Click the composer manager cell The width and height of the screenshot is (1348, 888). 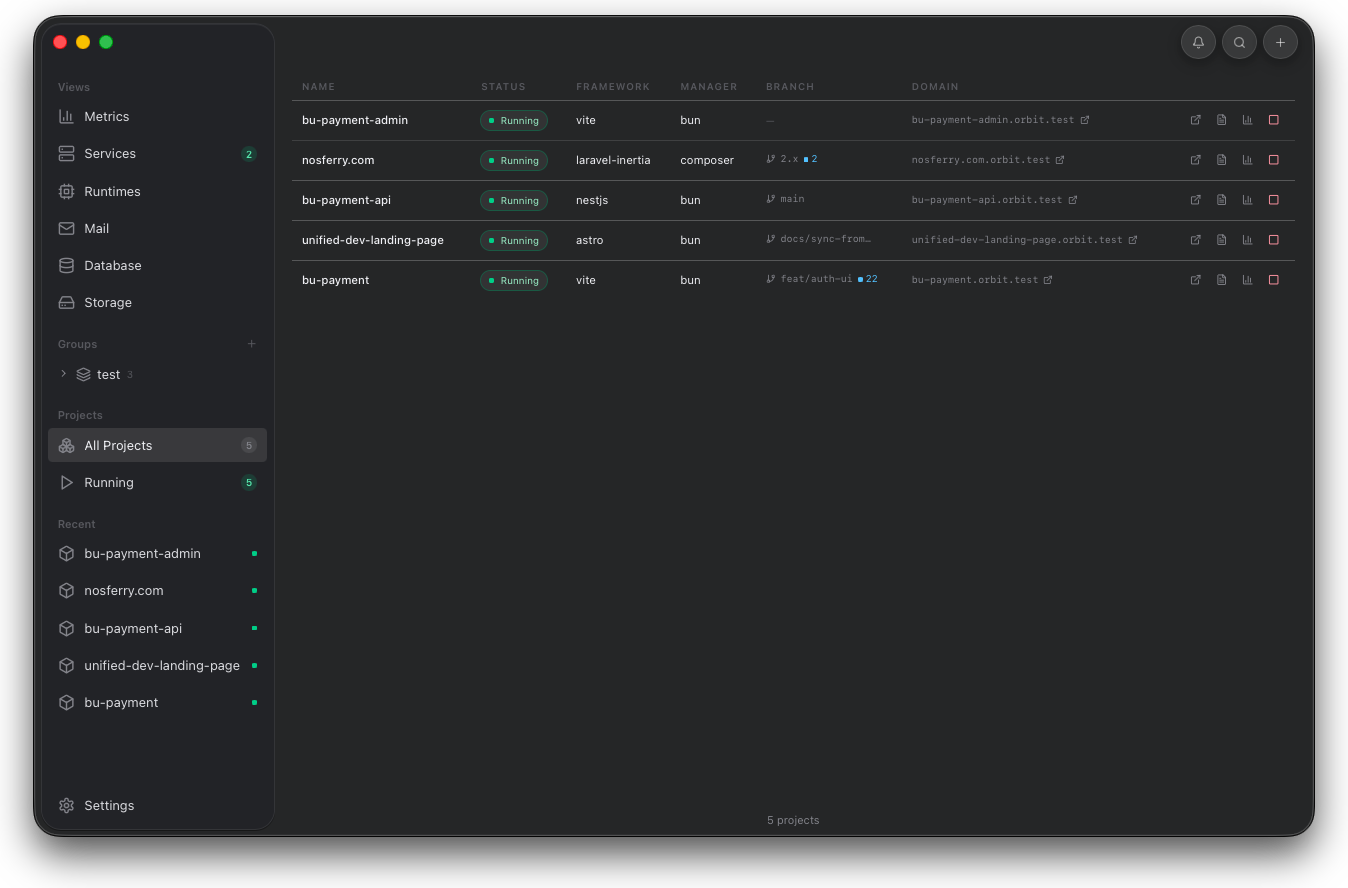707,160
